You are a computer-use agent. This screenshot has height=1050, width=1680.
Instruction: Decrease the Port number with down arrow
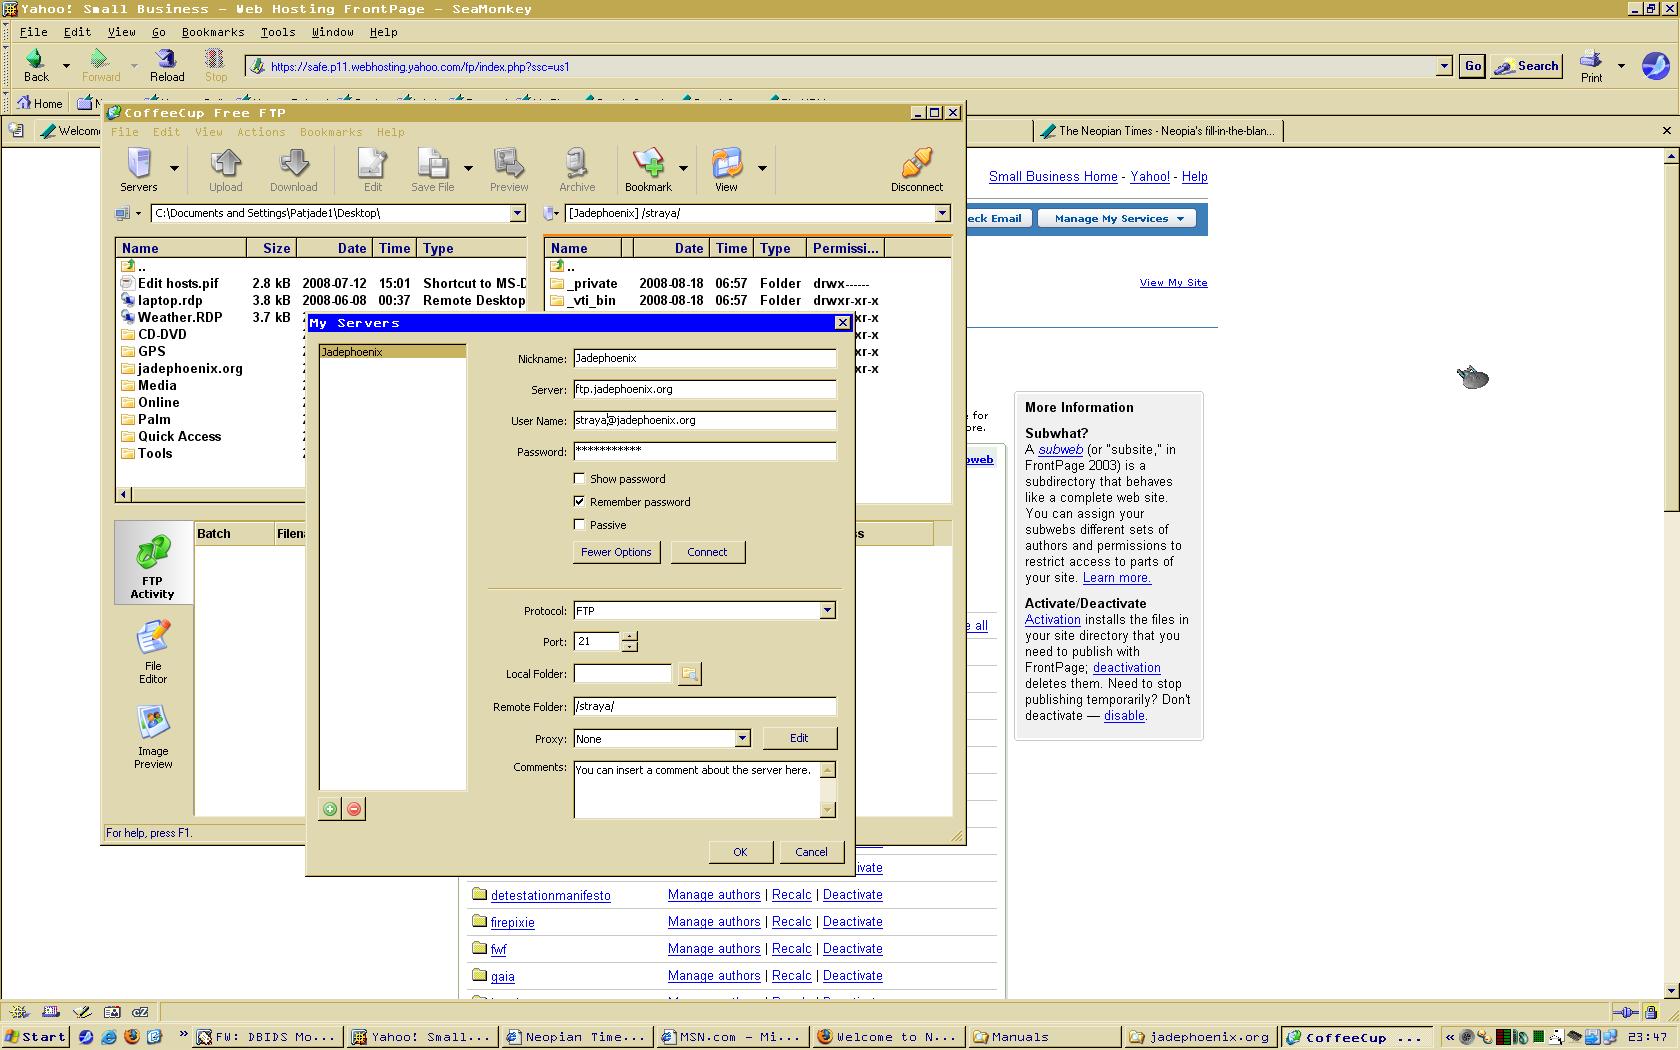tap(629, 647)
